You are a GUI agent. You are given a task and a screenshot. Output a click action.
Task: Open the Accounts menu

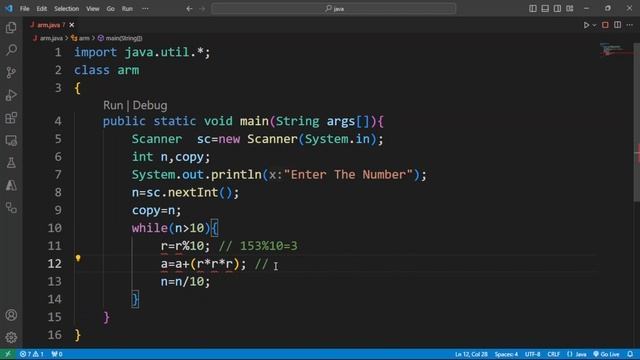point(11,315)
